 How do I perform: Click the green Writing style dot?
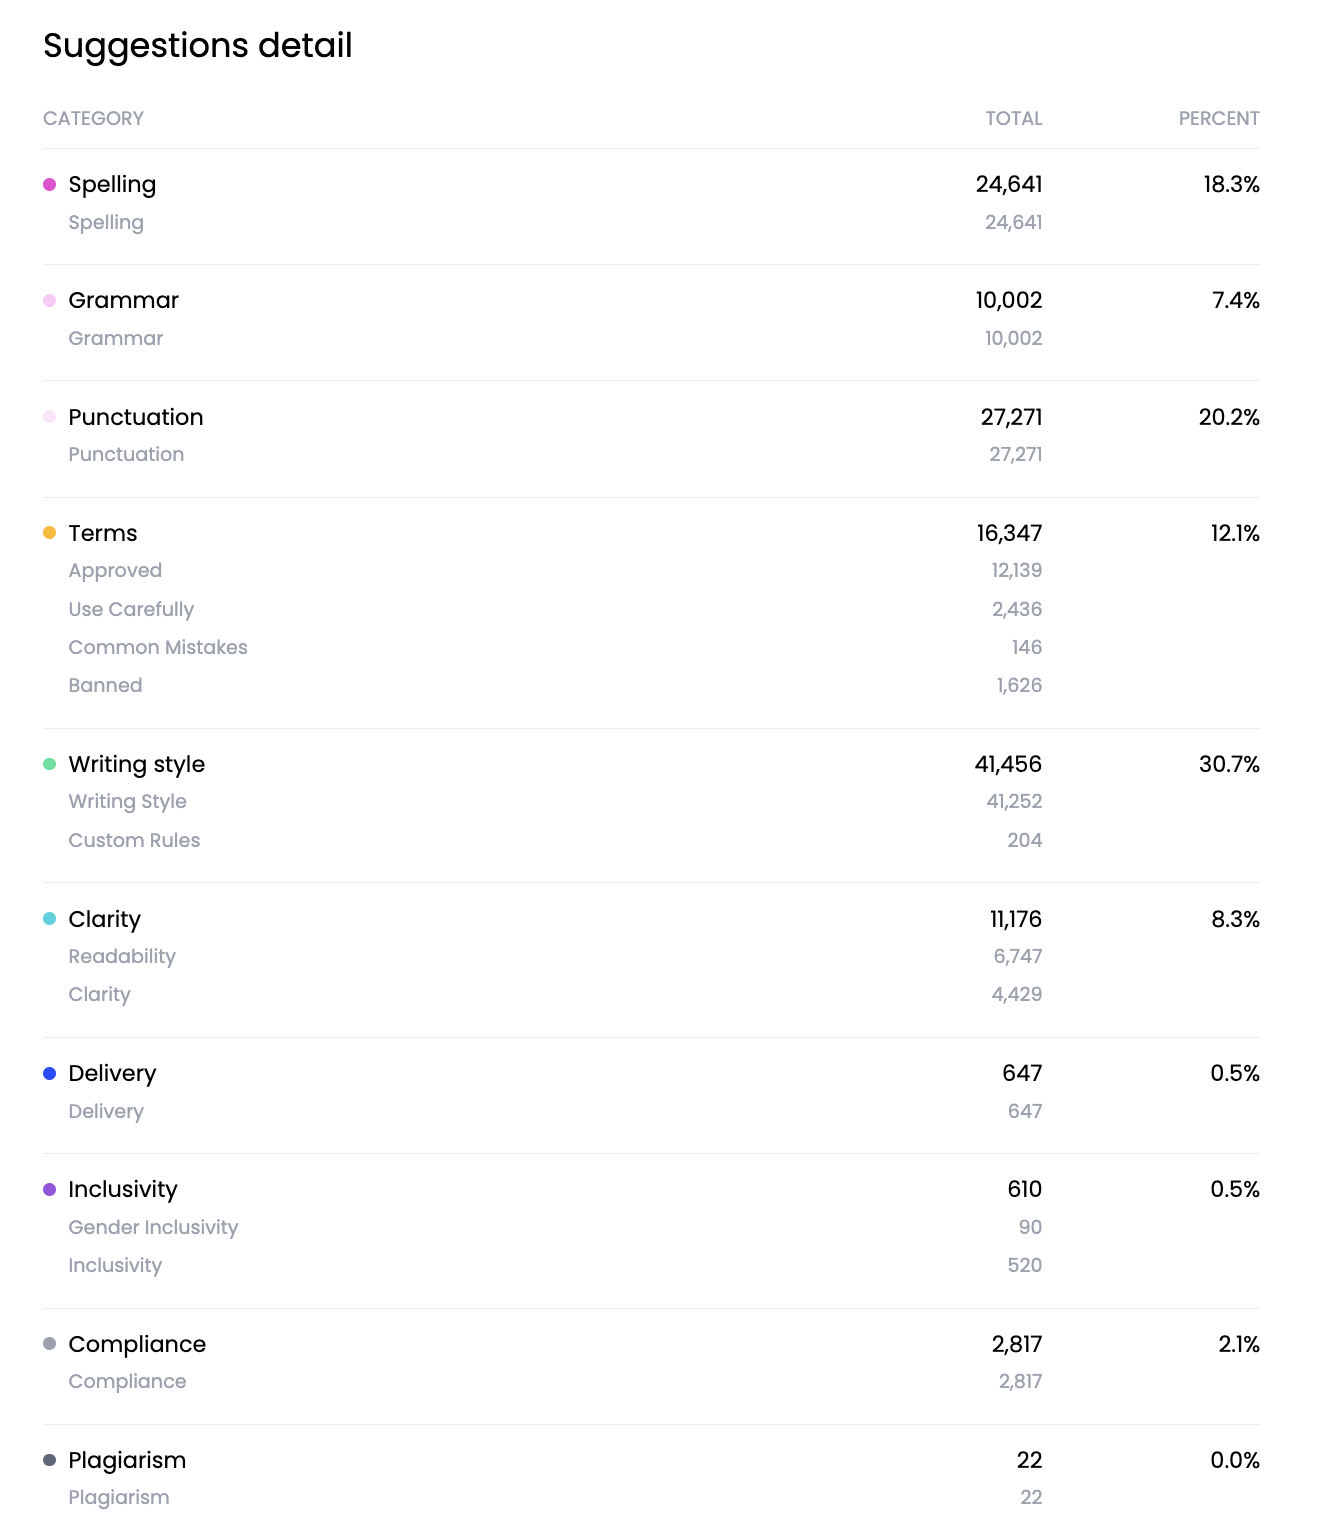click(x=49, y=764)
